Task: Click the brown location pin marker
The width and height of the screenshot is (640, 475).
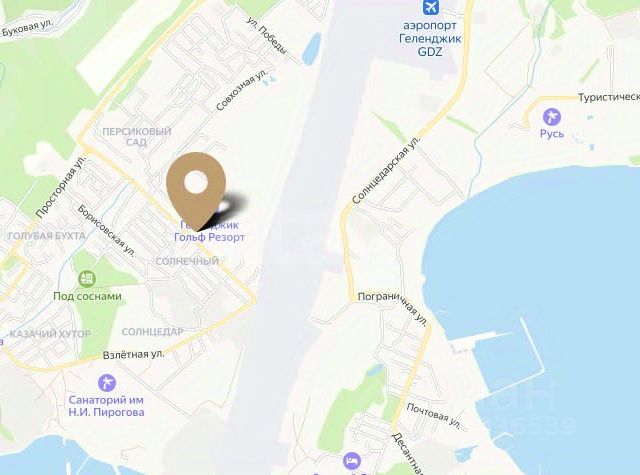Action: tap(196, 191)
